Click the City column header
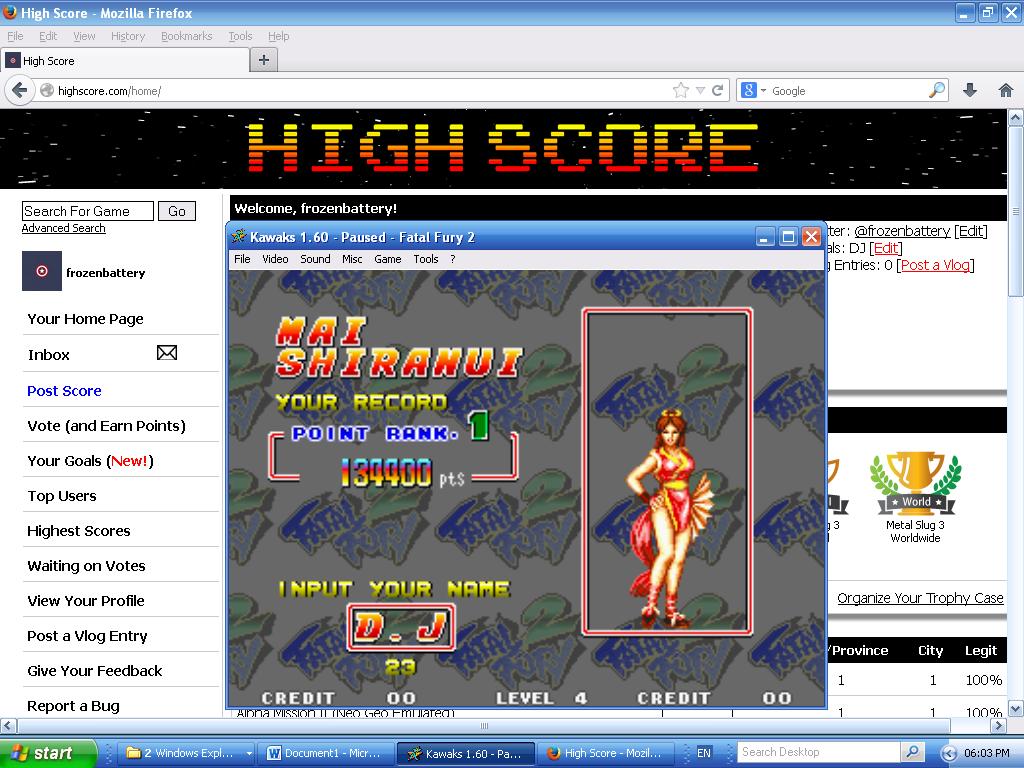Screen dimensions: 1024x768 [931, 650]
